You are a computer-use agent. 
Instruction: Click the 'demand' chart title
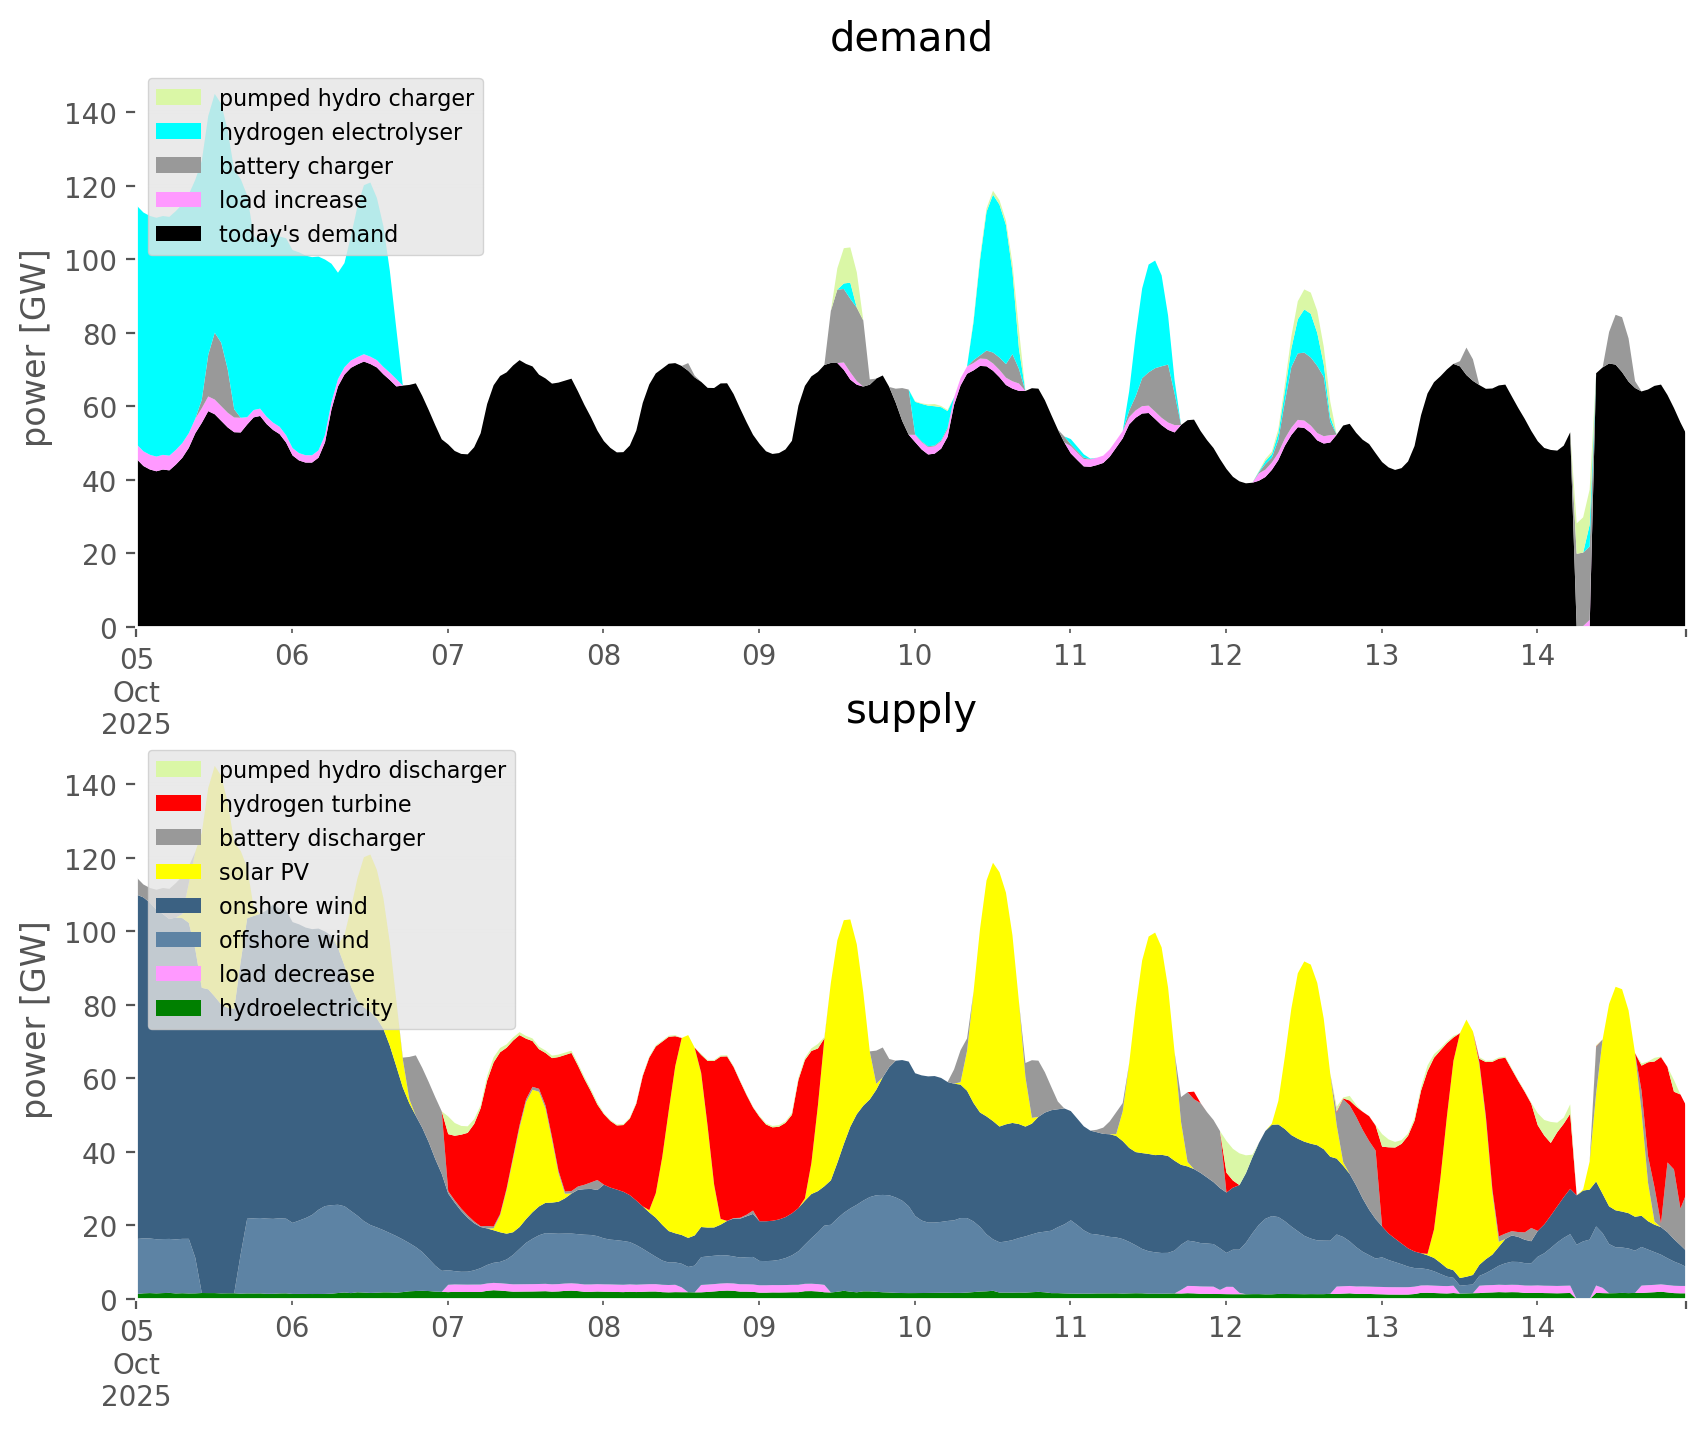pyautogui.click(x=910, y=38)
